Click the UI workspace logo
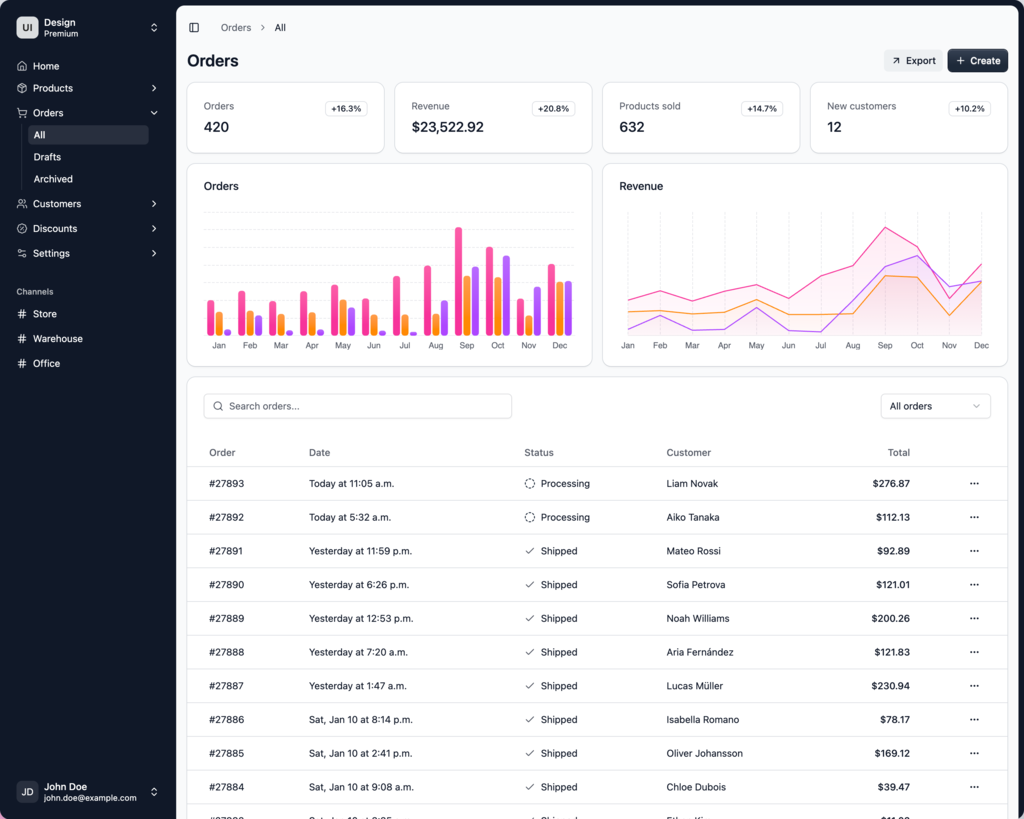This screenshot has width=1024, height=819. pos(27,28)
